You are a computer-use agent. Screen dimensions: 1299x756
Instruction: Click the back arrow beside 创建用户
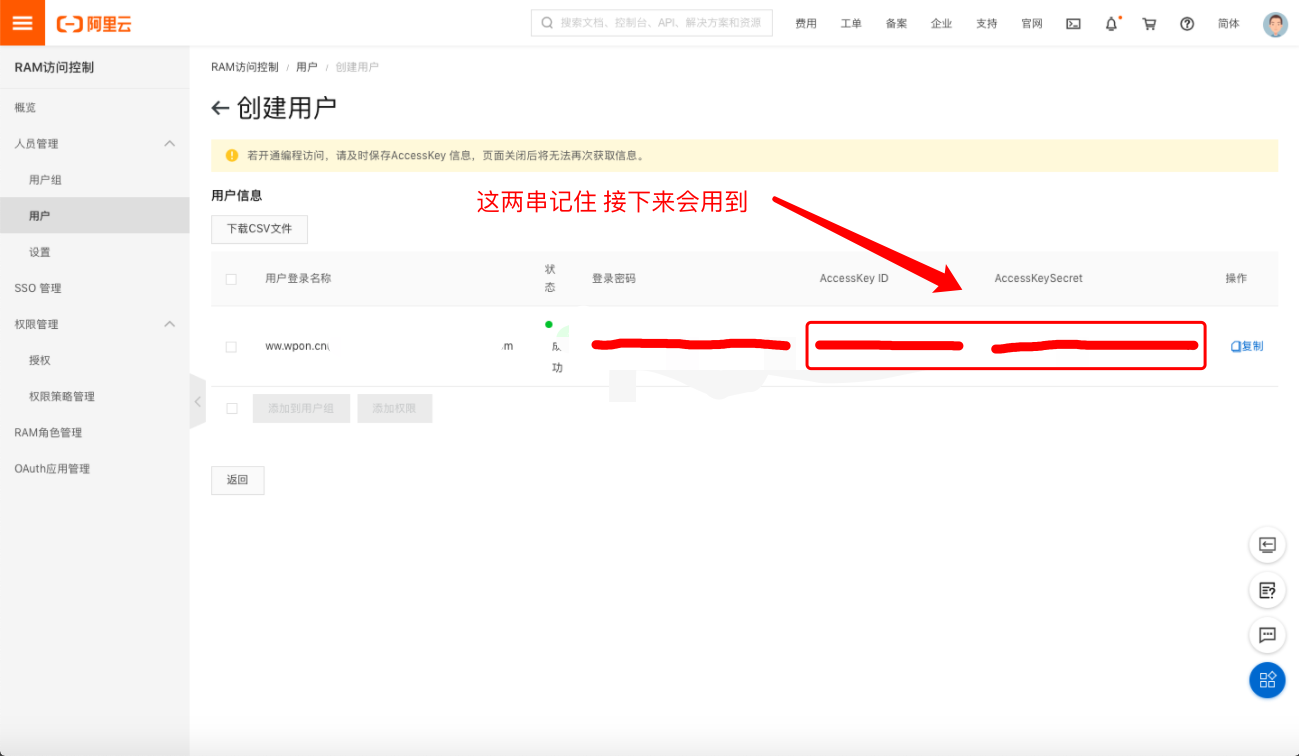[x=220, y=108]
